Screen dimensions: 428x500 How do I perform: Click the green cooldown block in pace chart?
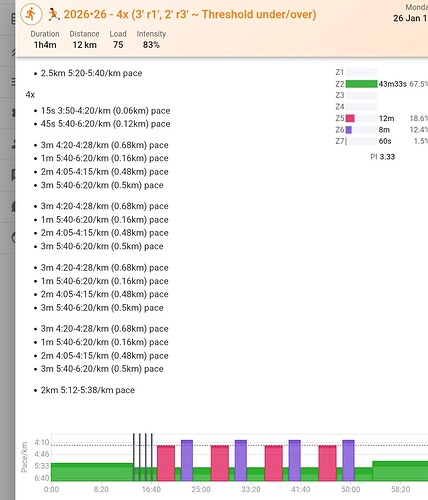(400, 471)
